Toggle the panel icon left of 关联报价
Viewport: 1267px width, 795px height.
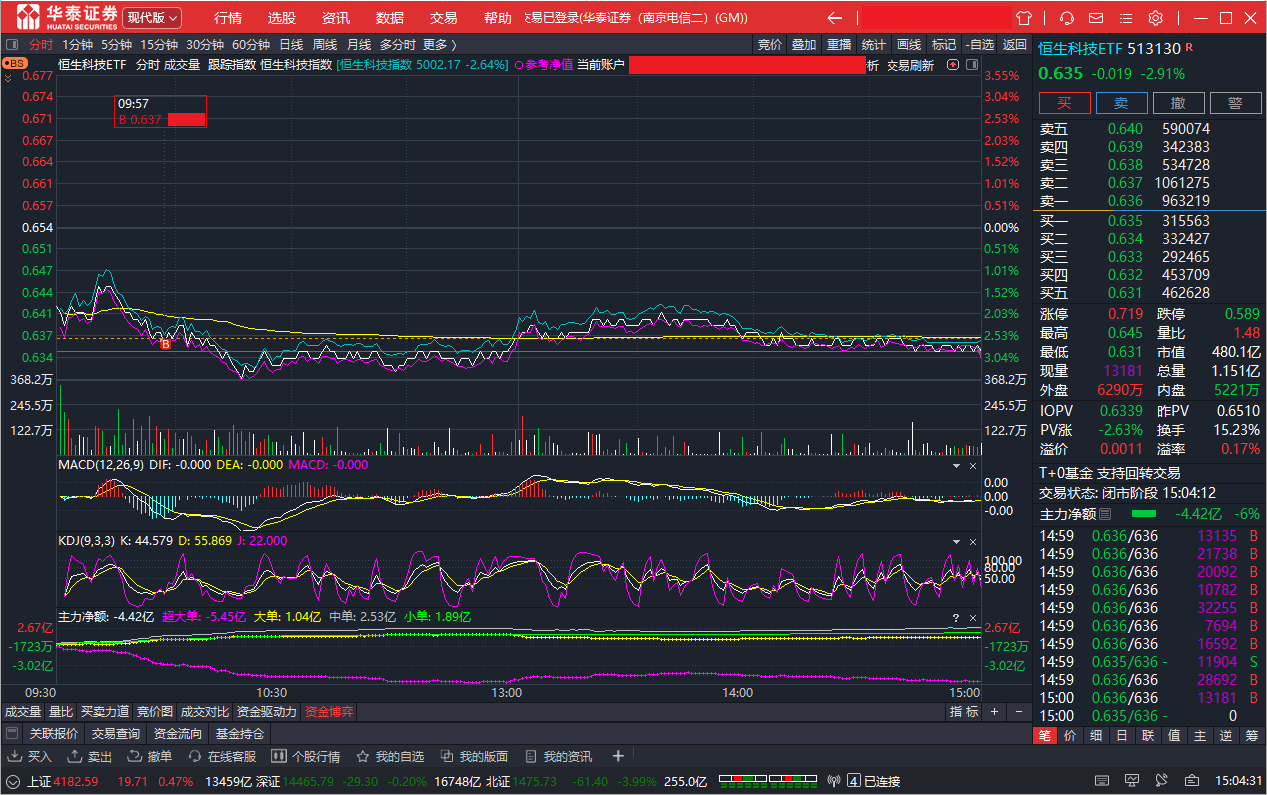pyautogui.click(x=12, y=734)
